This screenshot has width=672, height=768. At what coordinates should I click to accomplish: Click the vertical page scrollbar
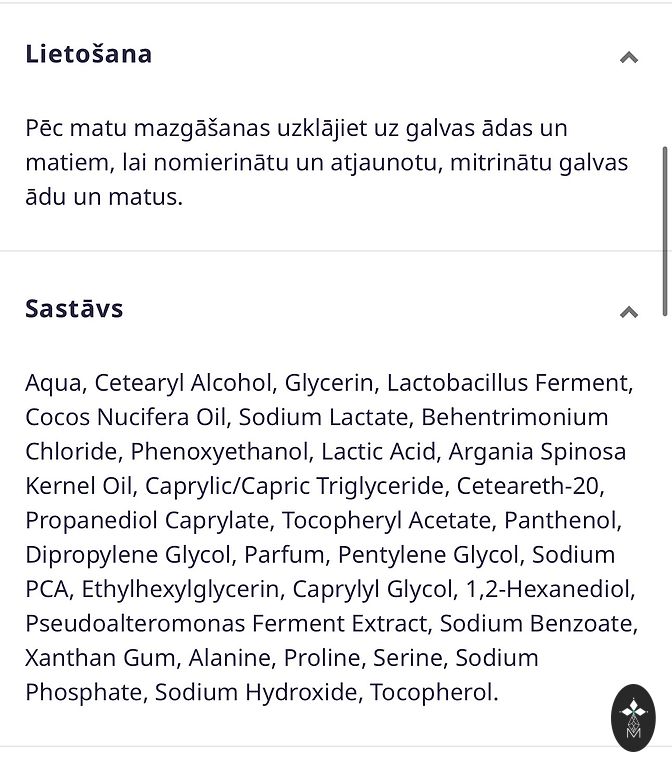(x=664, y=230)
